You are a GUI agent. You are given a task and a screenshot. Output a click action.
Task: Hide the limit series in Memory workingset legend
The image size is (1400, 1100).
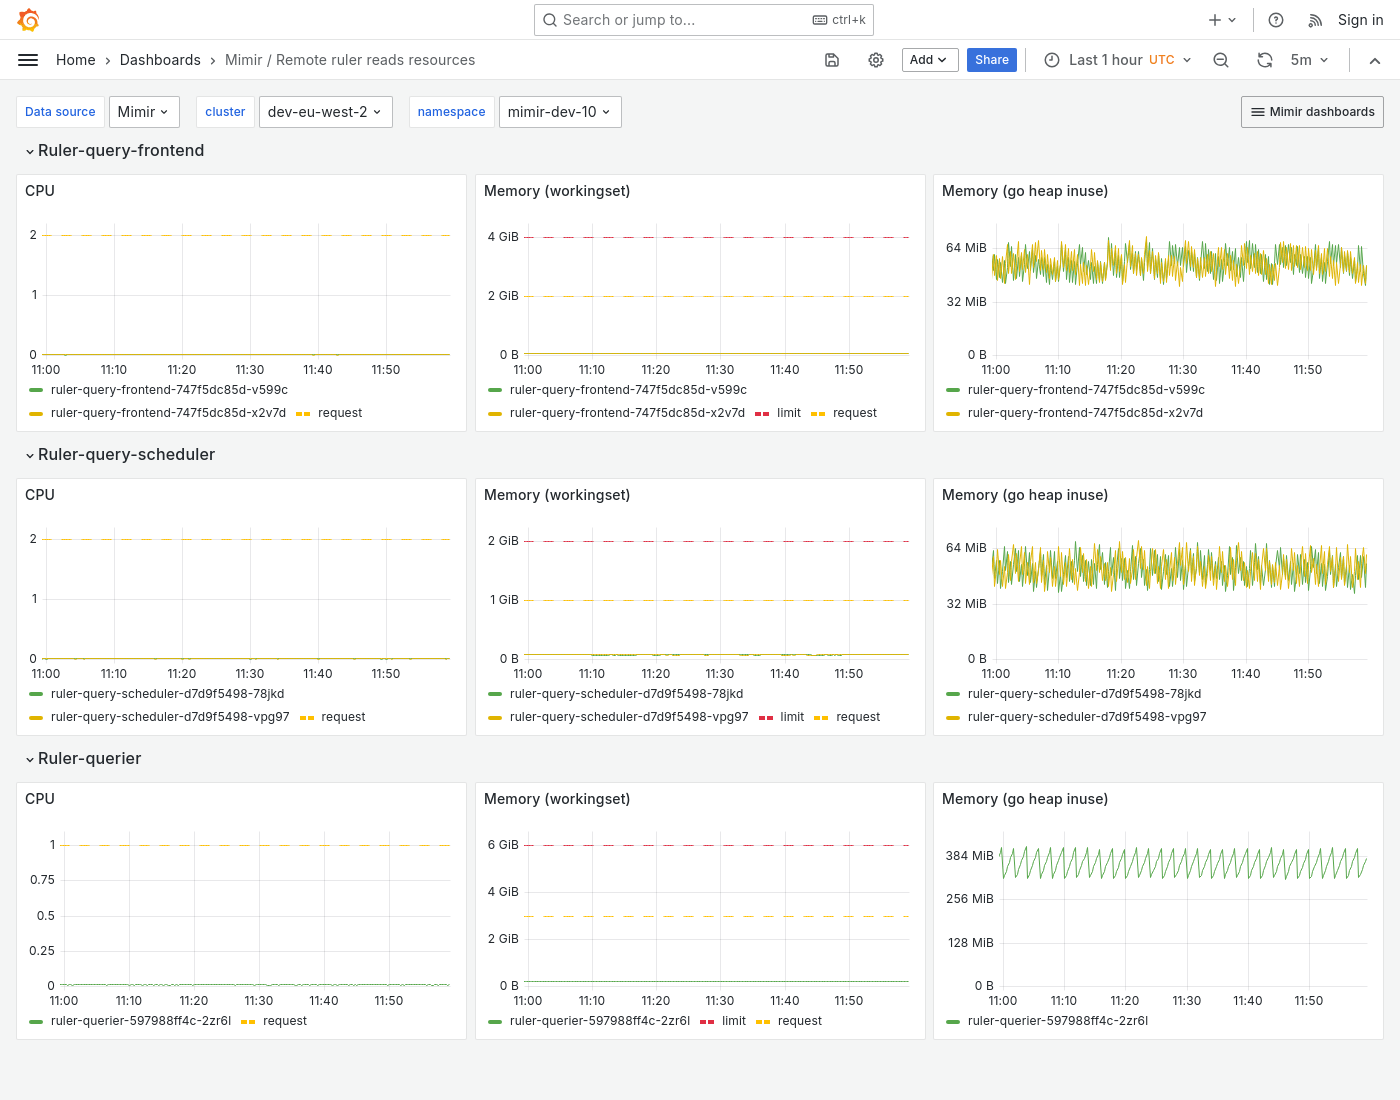(x=788, y=413)
